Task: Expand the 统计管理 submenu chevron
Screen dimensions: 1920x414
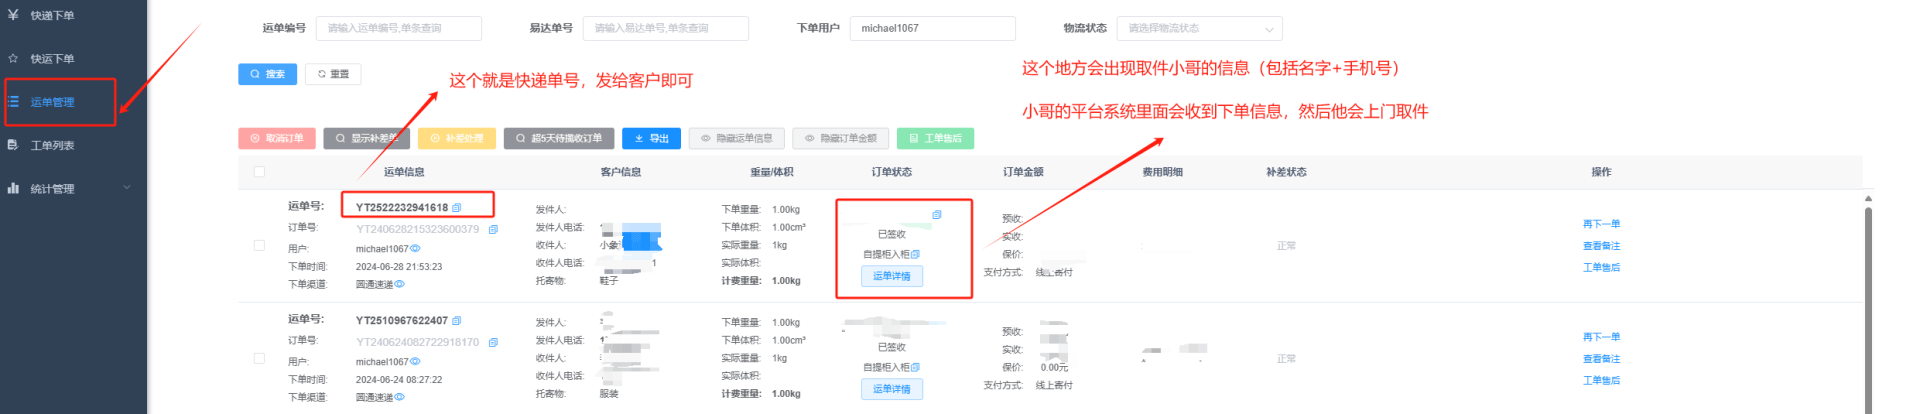Action: point(127,188)
